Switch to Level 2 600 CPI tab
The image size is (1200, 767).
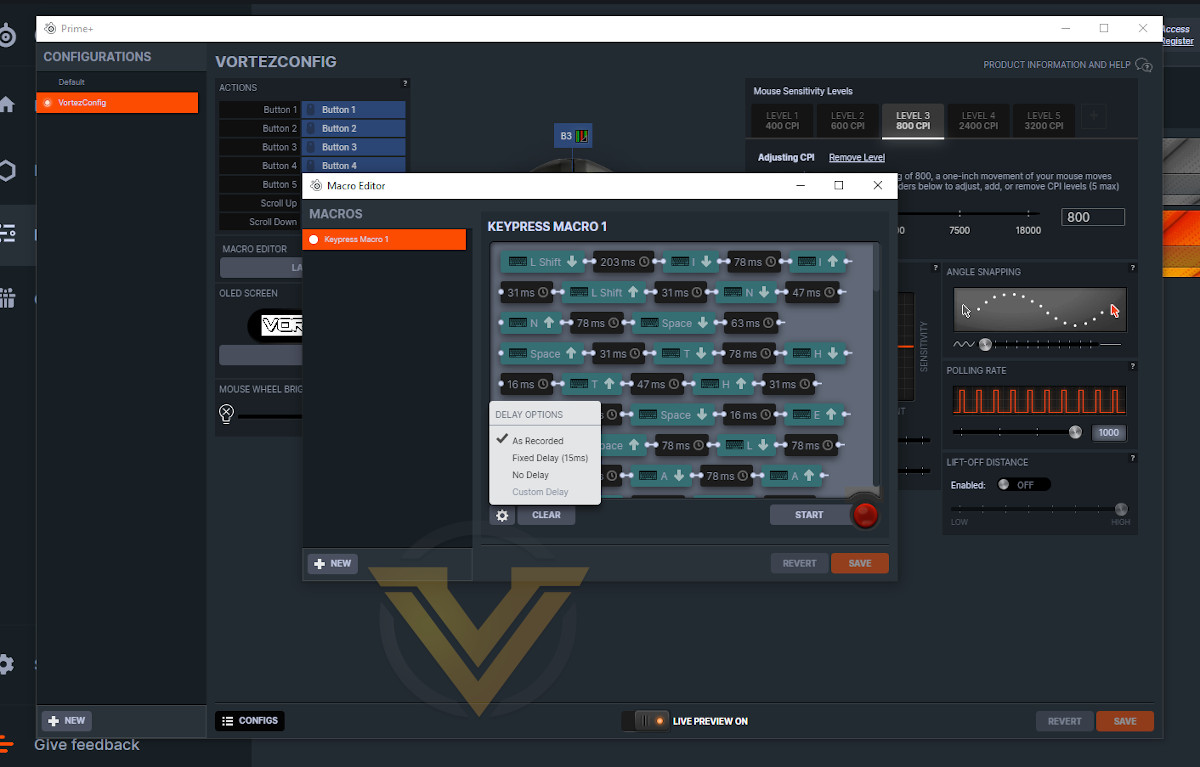847,121
